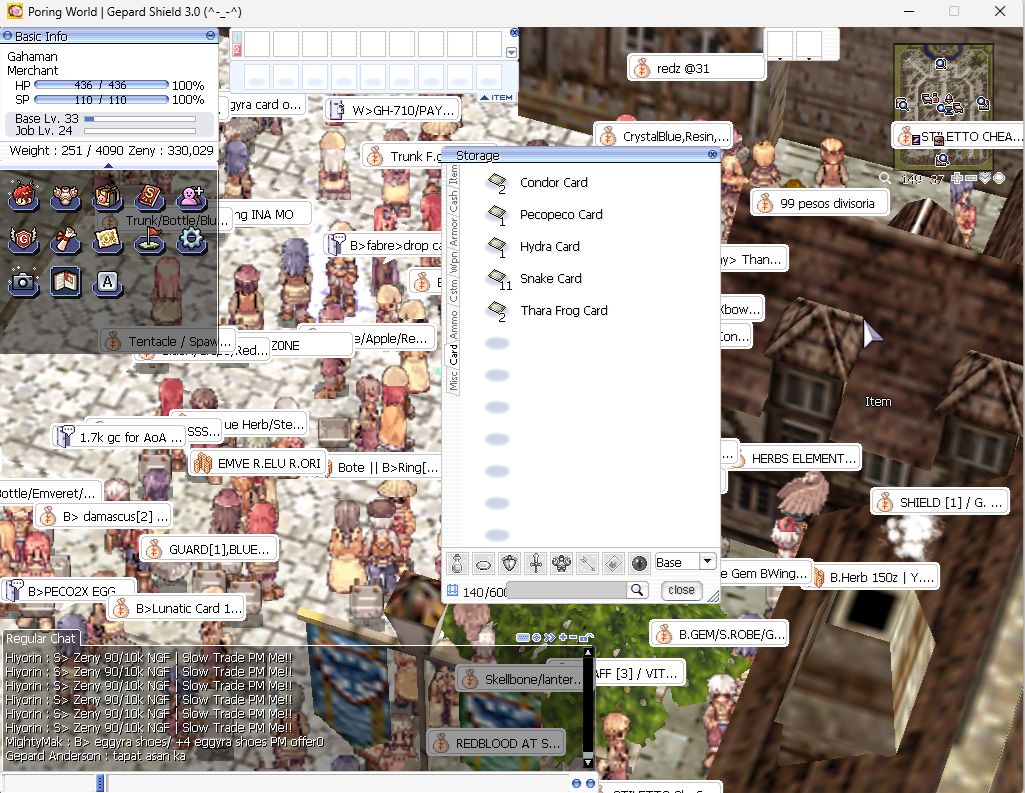Screen dimensions: 1025x793
Task: Open the world map parchment icon
Action: [x=107, y=240]
